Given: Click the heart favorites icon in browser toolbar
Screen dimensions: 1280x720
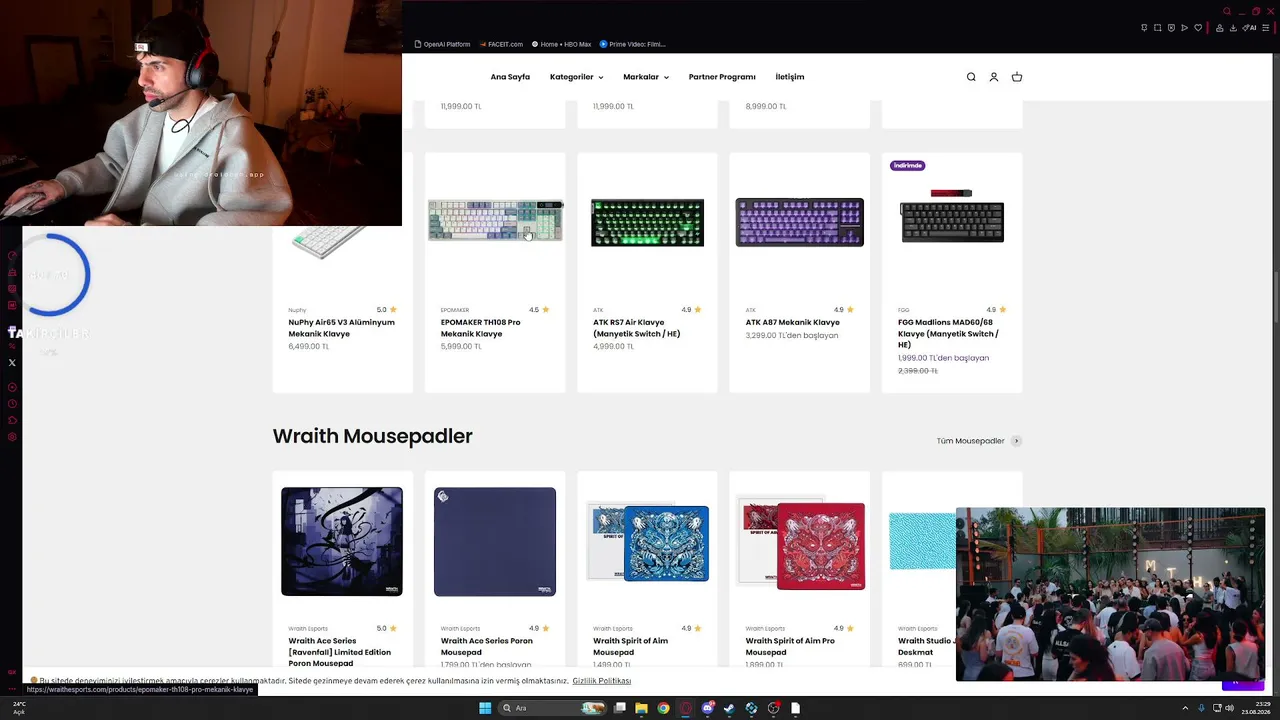Looking at the screenshot, I should click(1198, 28).
